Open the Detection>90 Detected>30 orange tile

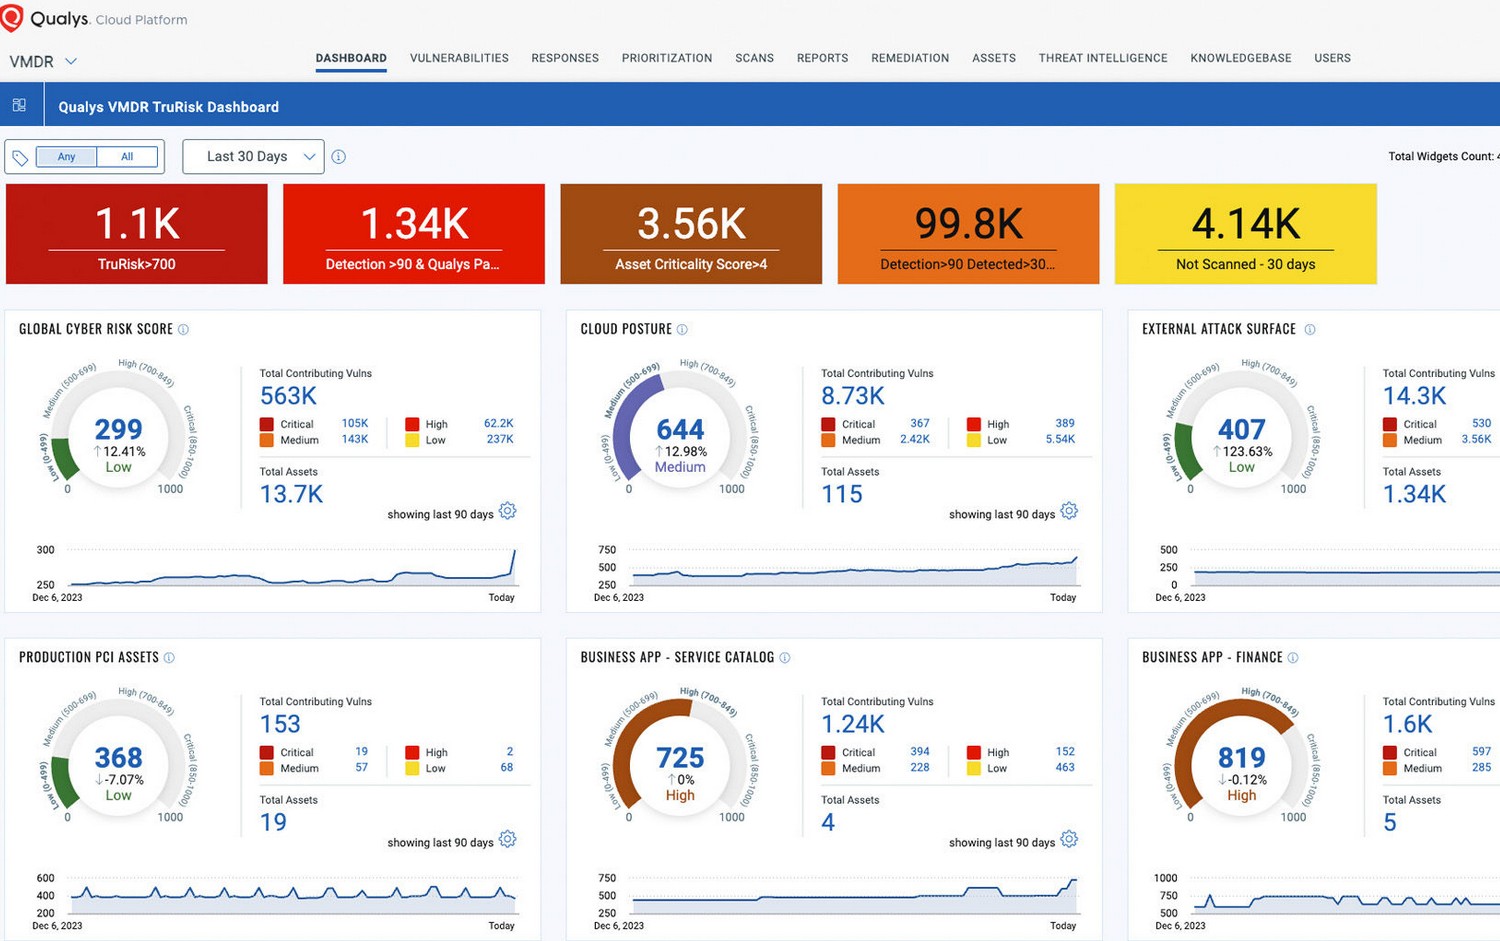(968, 234)
